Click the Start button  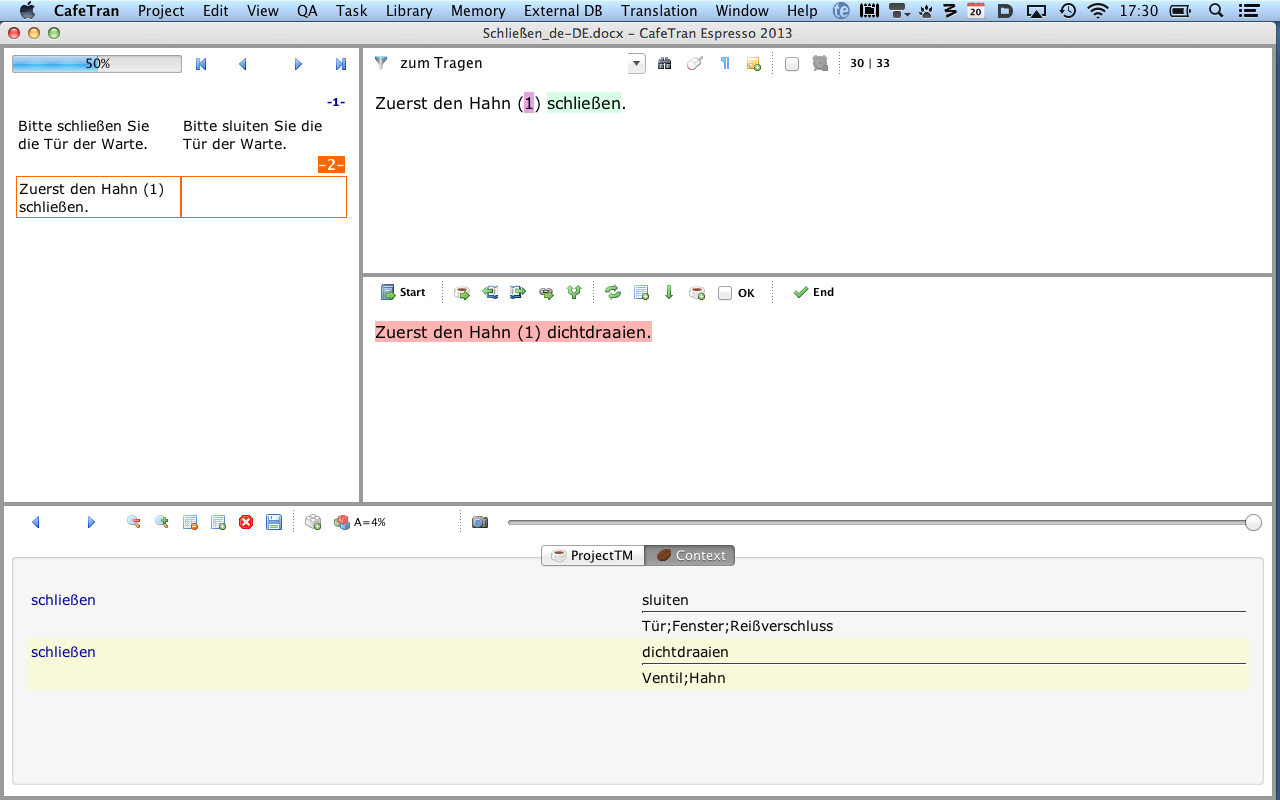[403, 293]
